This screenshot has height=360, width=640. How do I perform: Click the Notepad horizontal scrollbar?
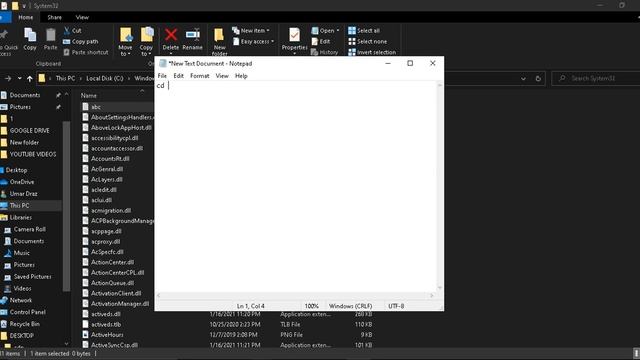296,296
